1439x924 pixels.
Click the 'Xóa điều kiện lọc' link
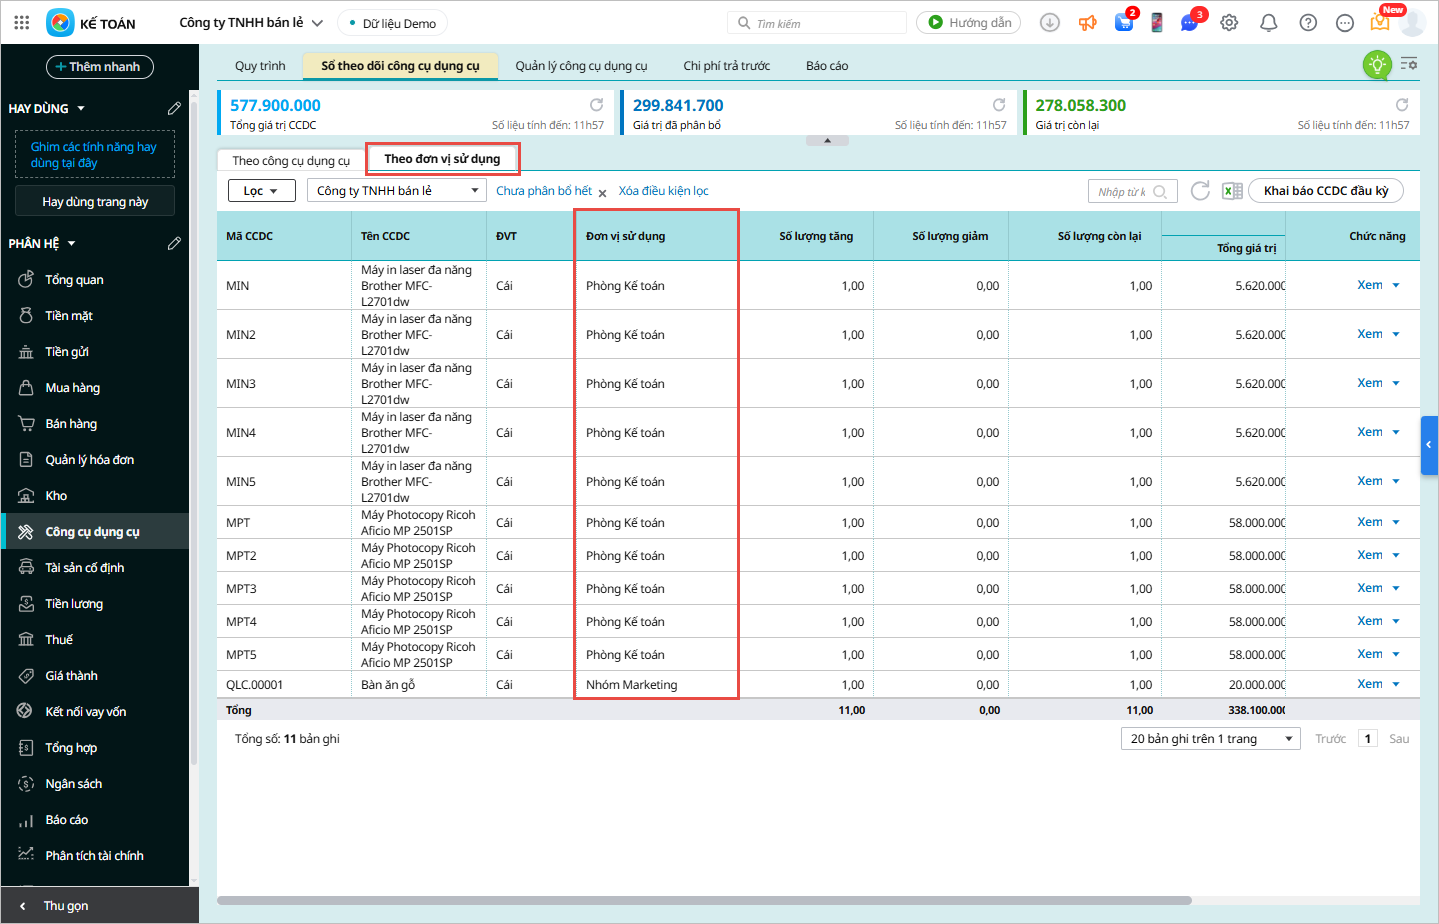(x=663, y=191)
